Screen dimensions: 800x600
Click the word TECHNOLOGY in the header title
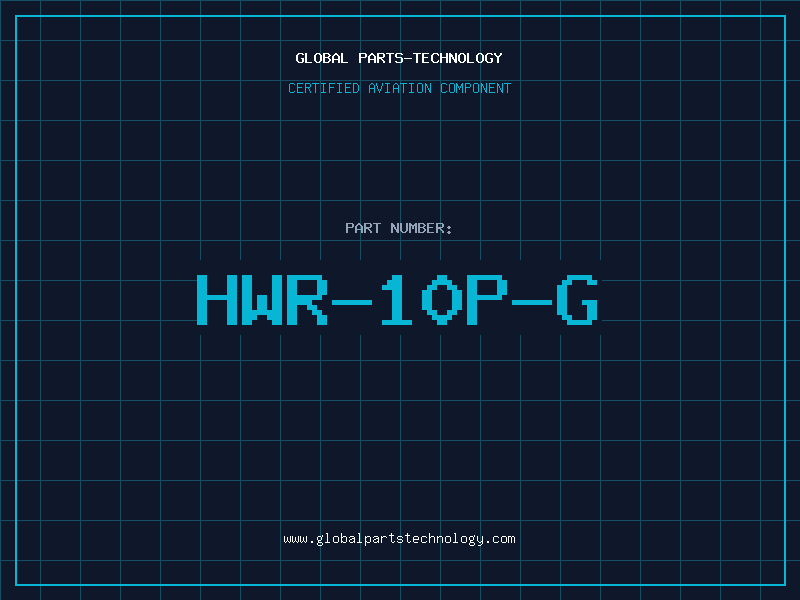pyautogui.click(x=458, y=58)
